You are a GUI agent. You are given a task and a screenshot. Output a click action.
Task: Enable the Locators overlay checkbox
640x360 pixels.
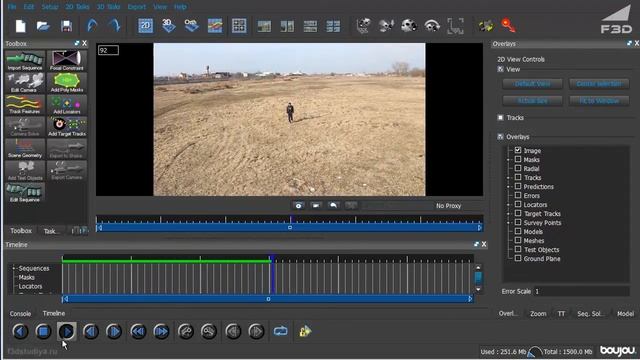[518, 204]
